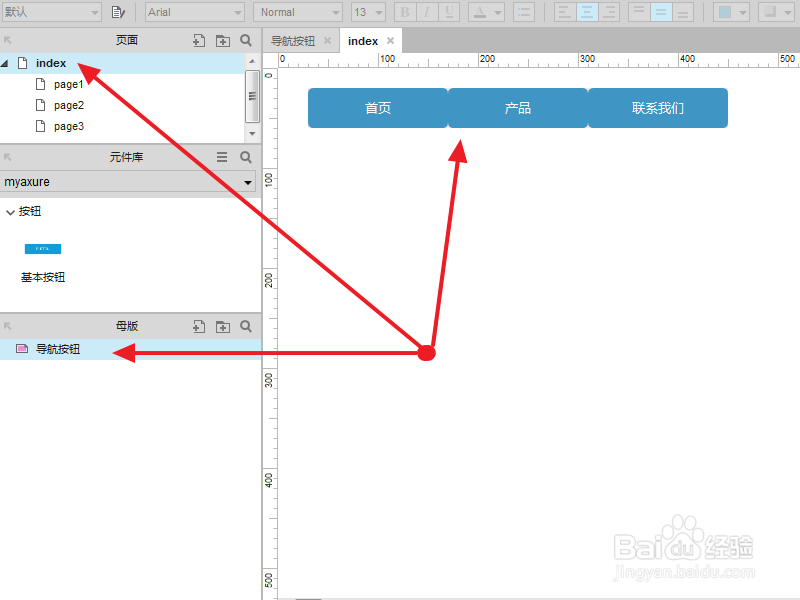Toggle bold formatting
This screenshot has width=800, height=600.
coord(405,12)
